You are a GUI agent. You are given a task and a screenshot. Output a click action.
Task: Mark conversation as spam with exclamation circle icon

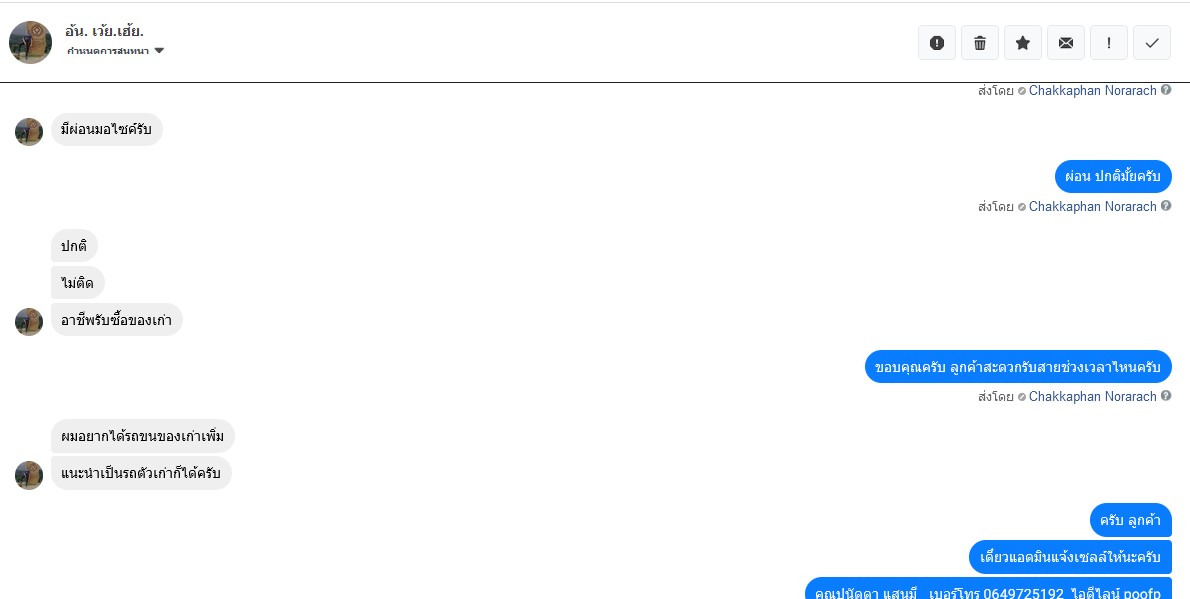[x=937, y=43]
